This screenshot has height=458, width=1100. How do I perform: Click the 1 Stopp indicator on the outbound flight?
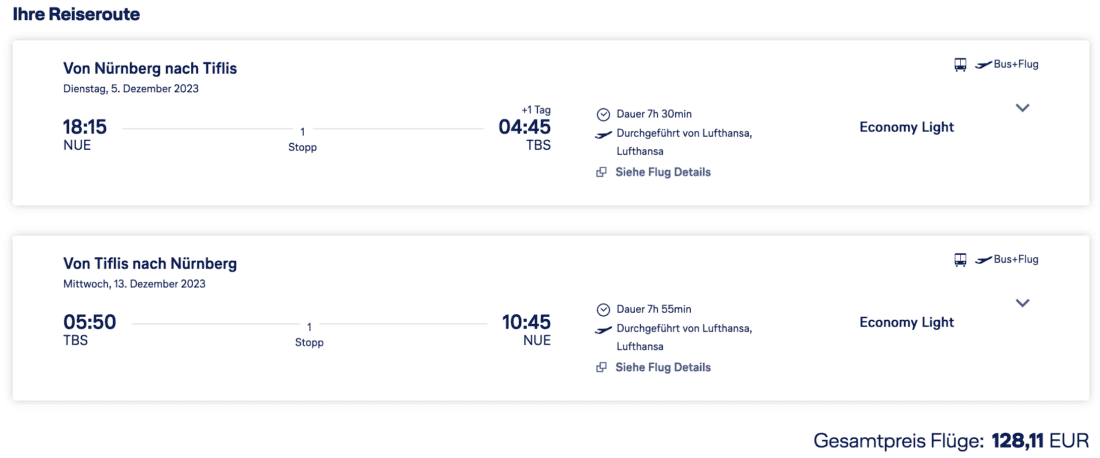(x=302, y=138)
